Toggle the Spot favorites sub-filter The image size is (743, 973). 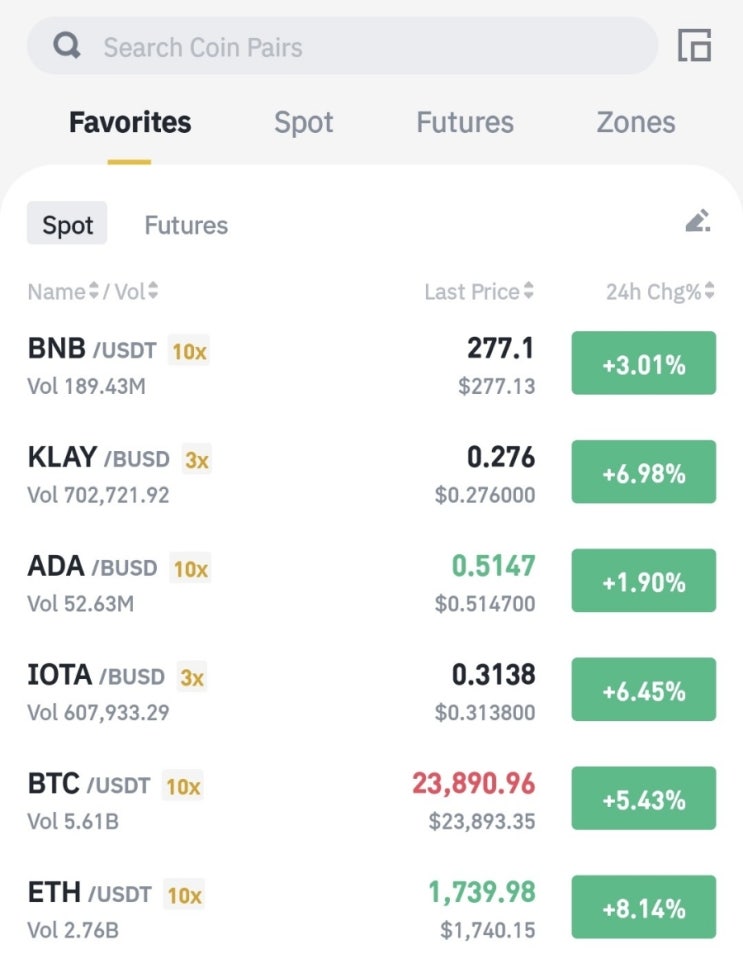[67, 223]
